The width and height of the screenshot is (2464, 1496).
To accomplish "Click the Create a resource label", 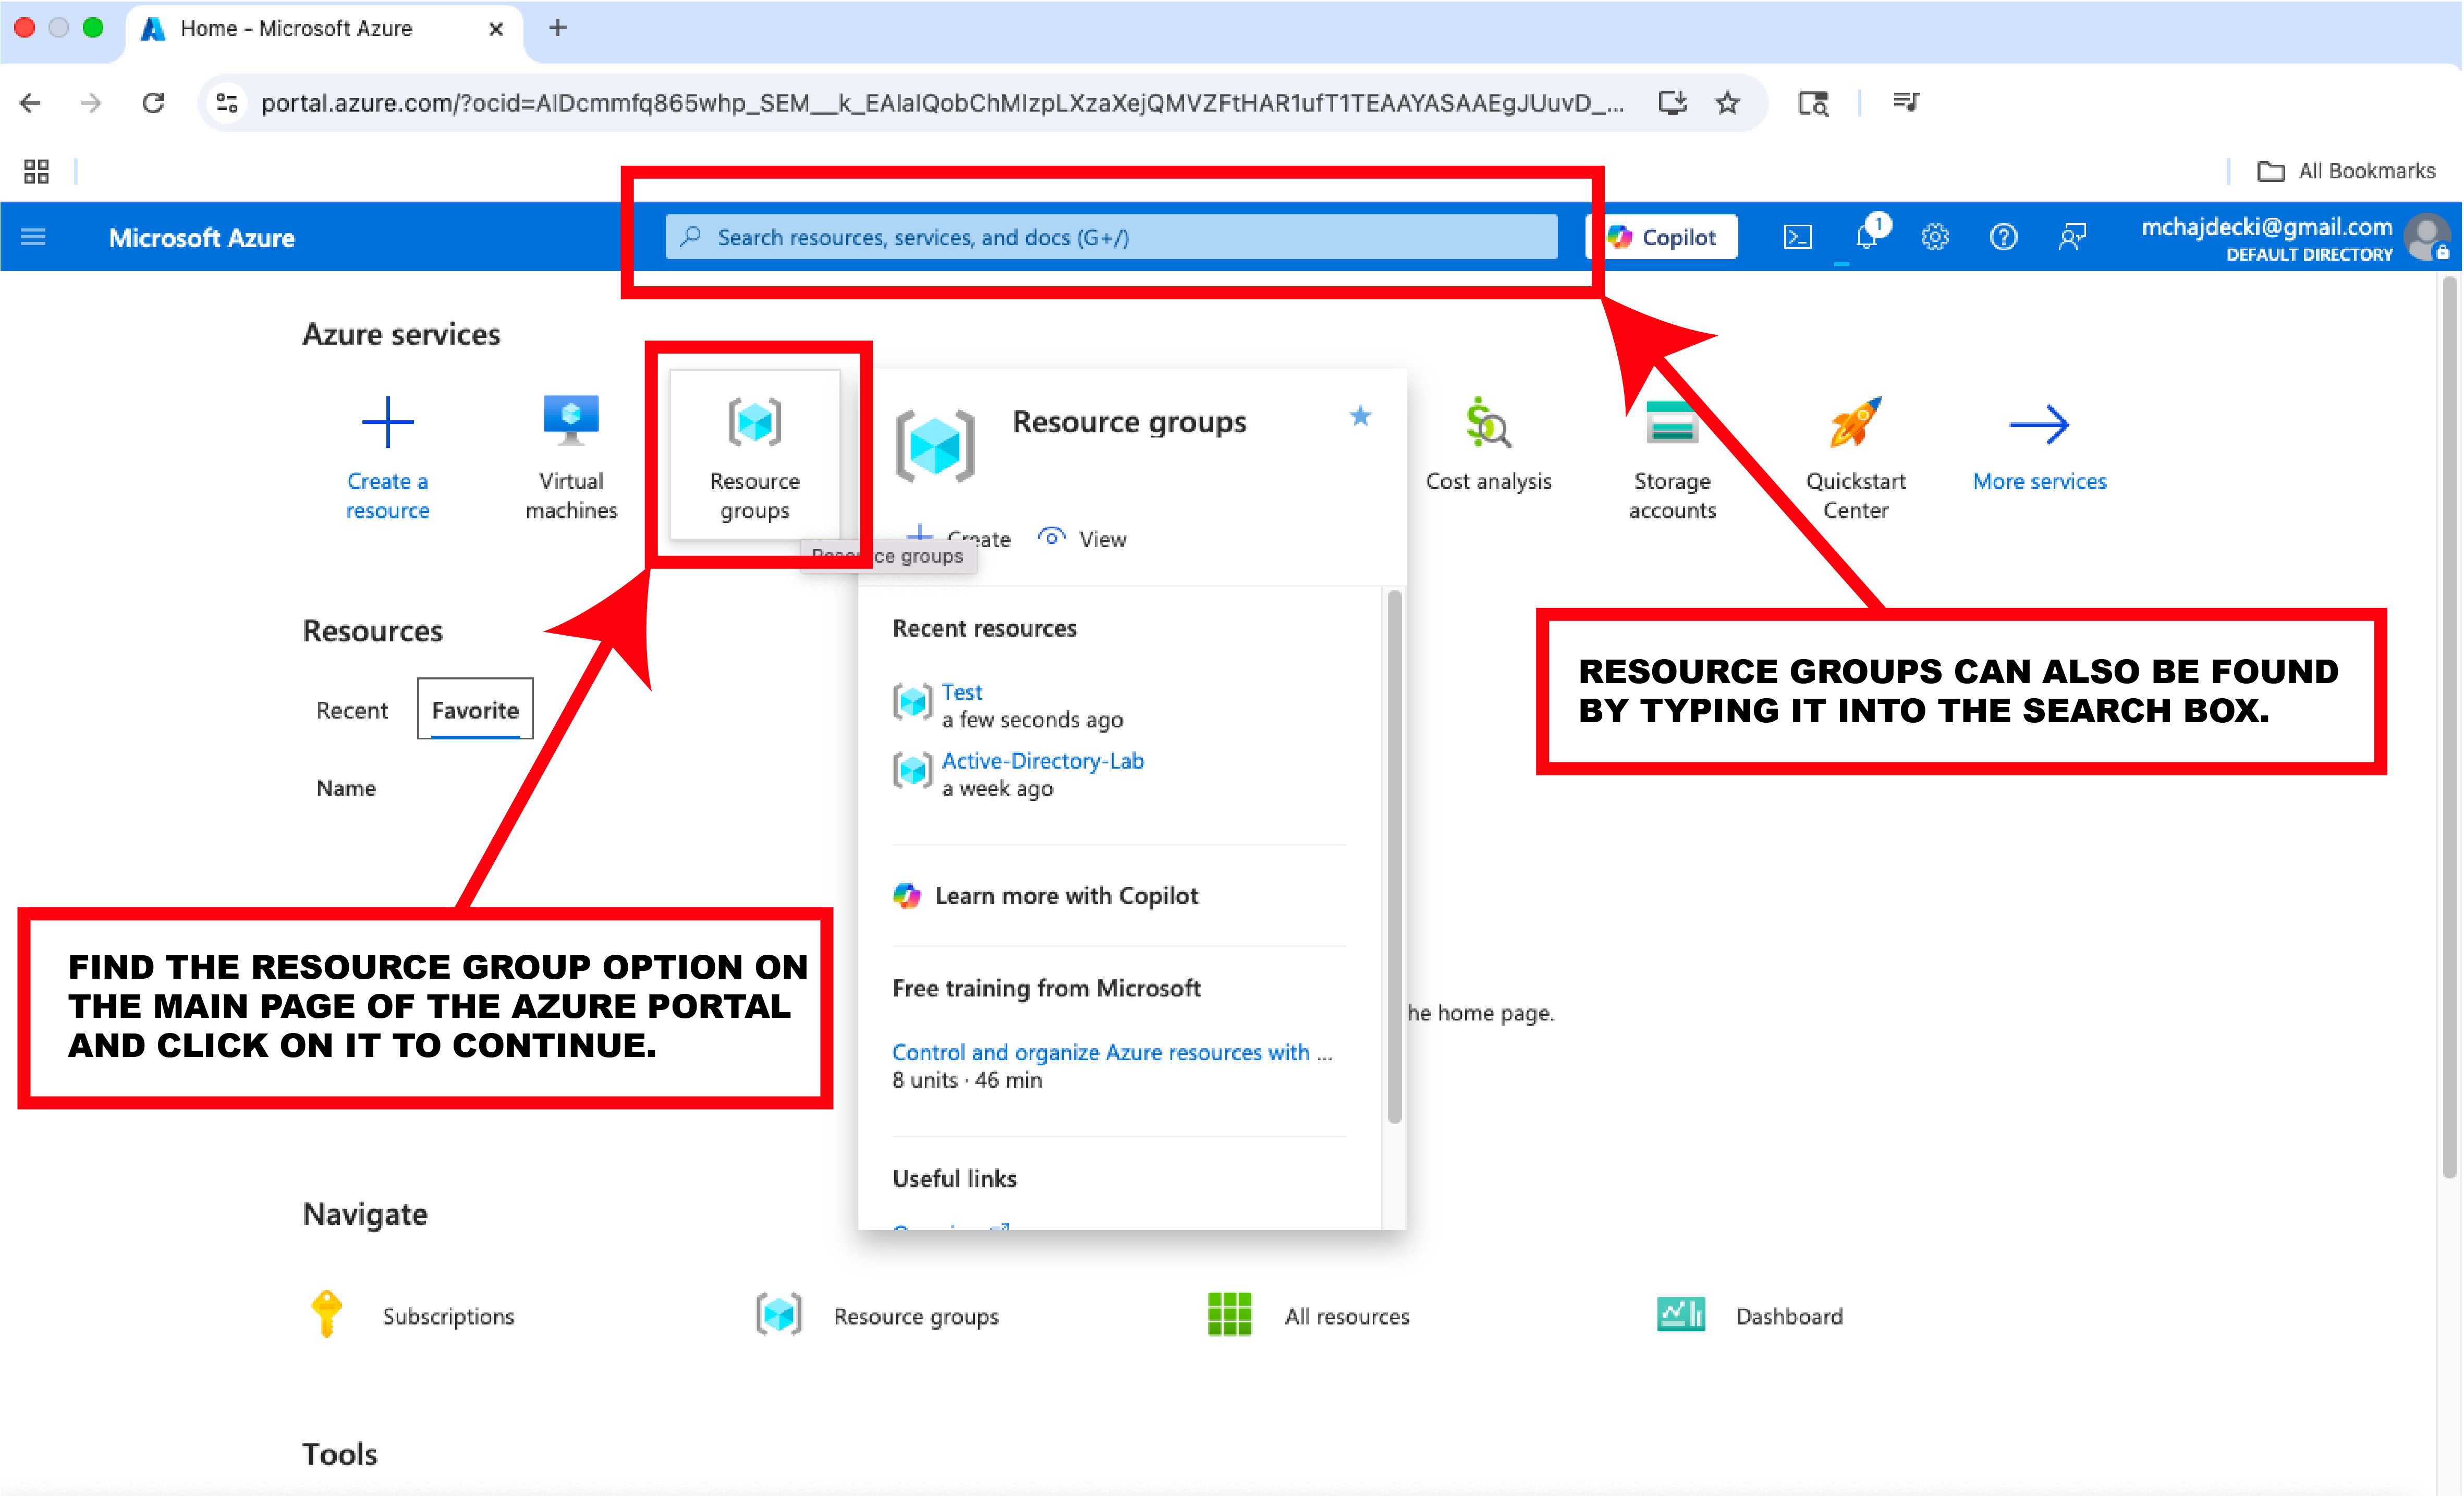I will pos(387,496).
